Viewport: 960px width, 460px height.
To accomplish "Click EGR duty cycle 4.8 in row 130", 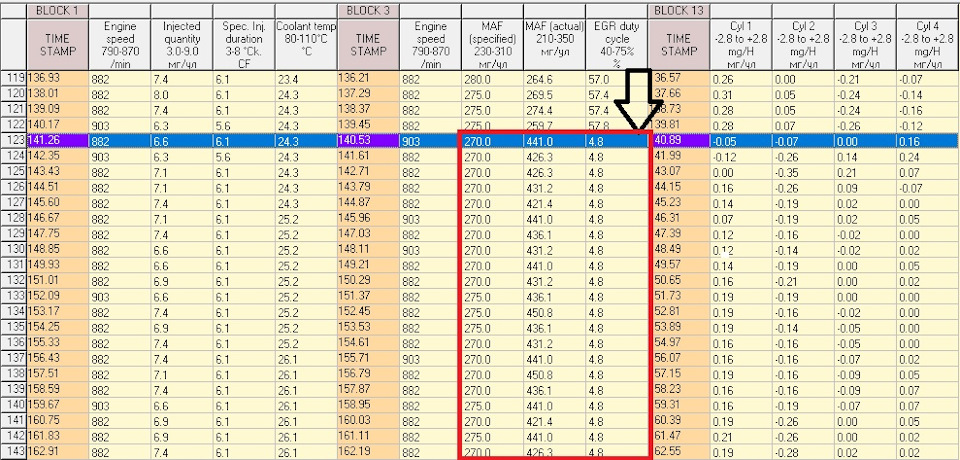I will [617, 249].
